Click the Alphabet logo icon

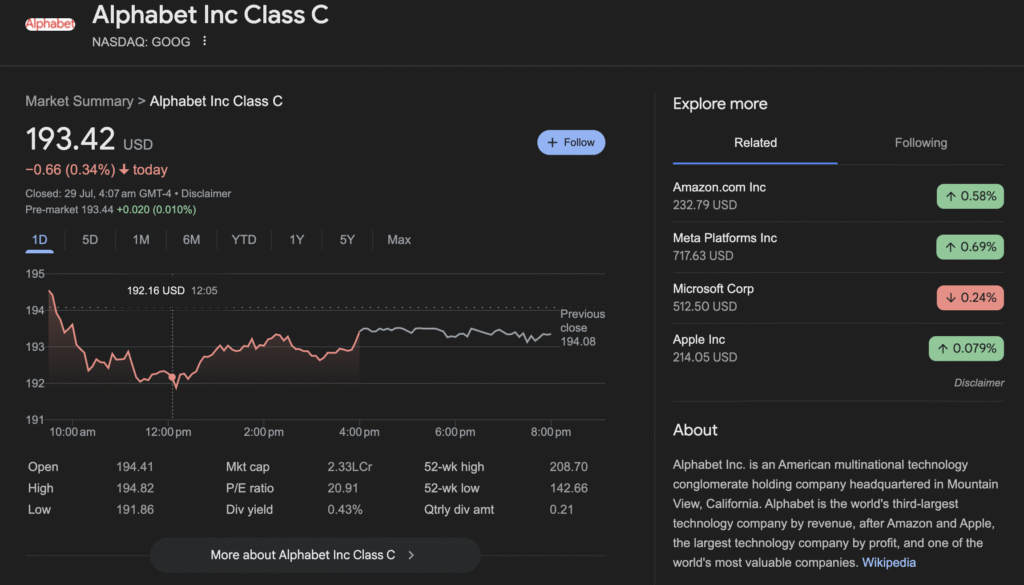click(x=49, y=23)
